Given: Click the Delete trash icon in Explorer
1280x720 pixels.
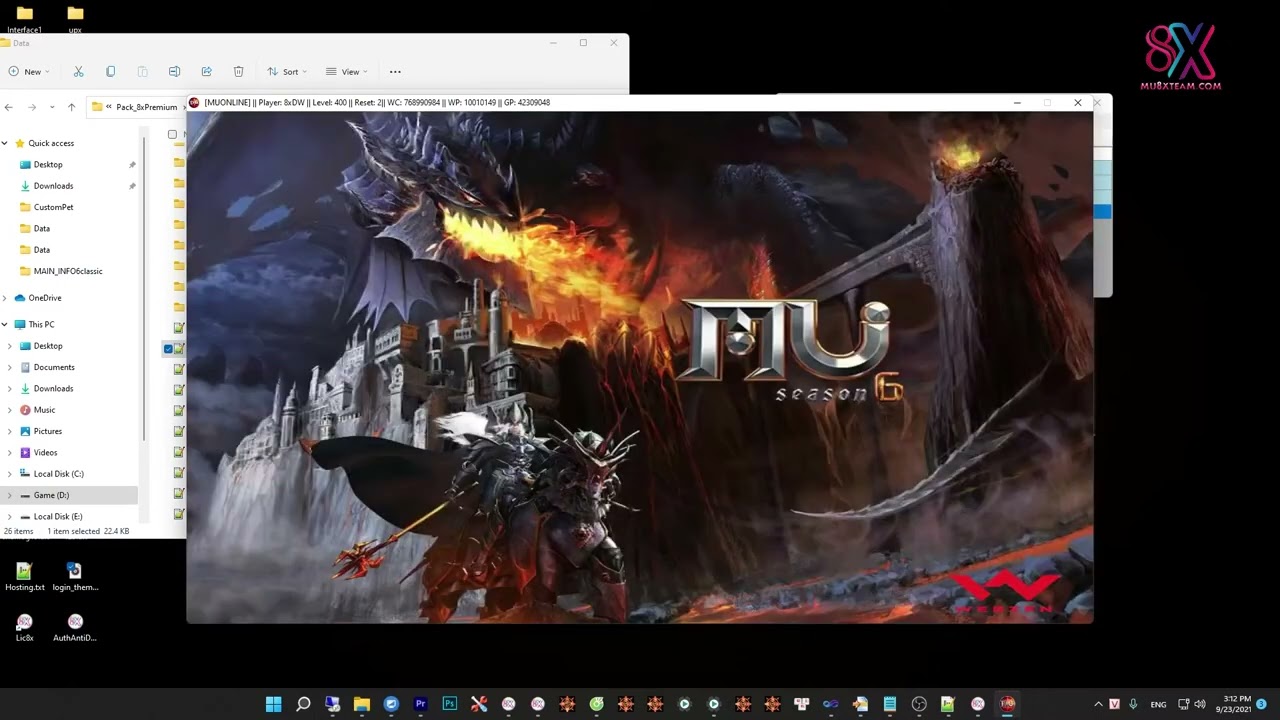Looking at the screenshot, I should coord(238,72).
